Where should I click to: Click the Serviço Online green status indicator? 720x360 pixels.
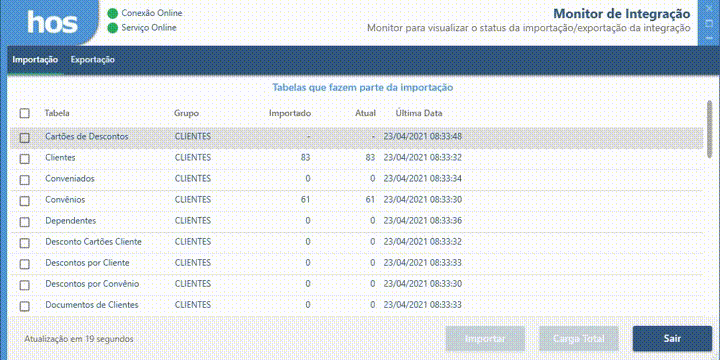[112, 28]
